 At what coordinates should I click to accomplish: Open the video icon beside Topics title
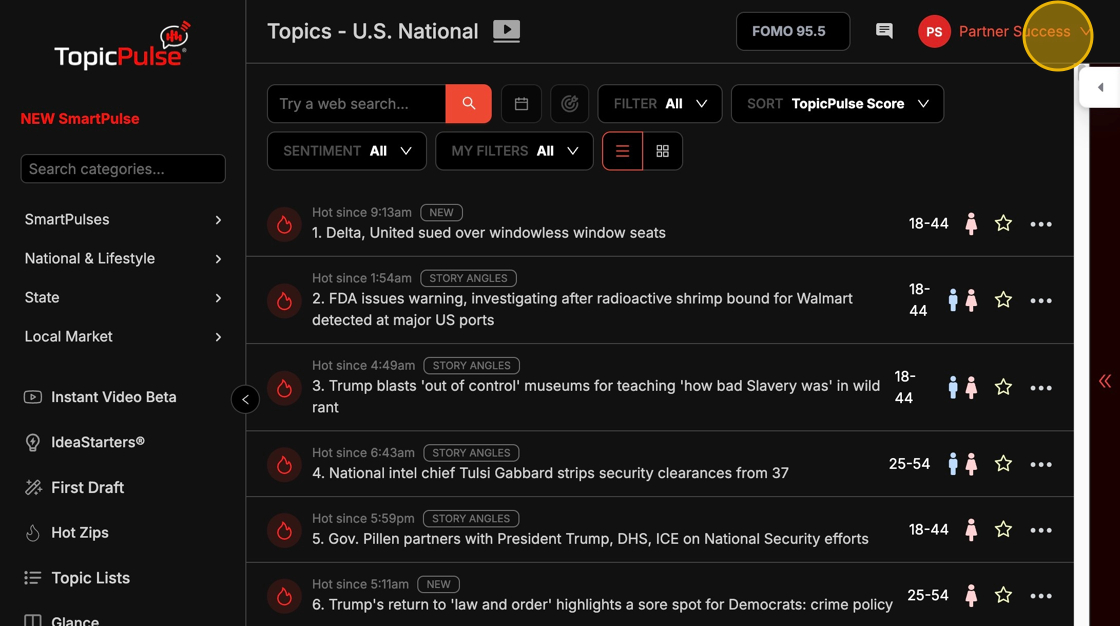point(506,31)
